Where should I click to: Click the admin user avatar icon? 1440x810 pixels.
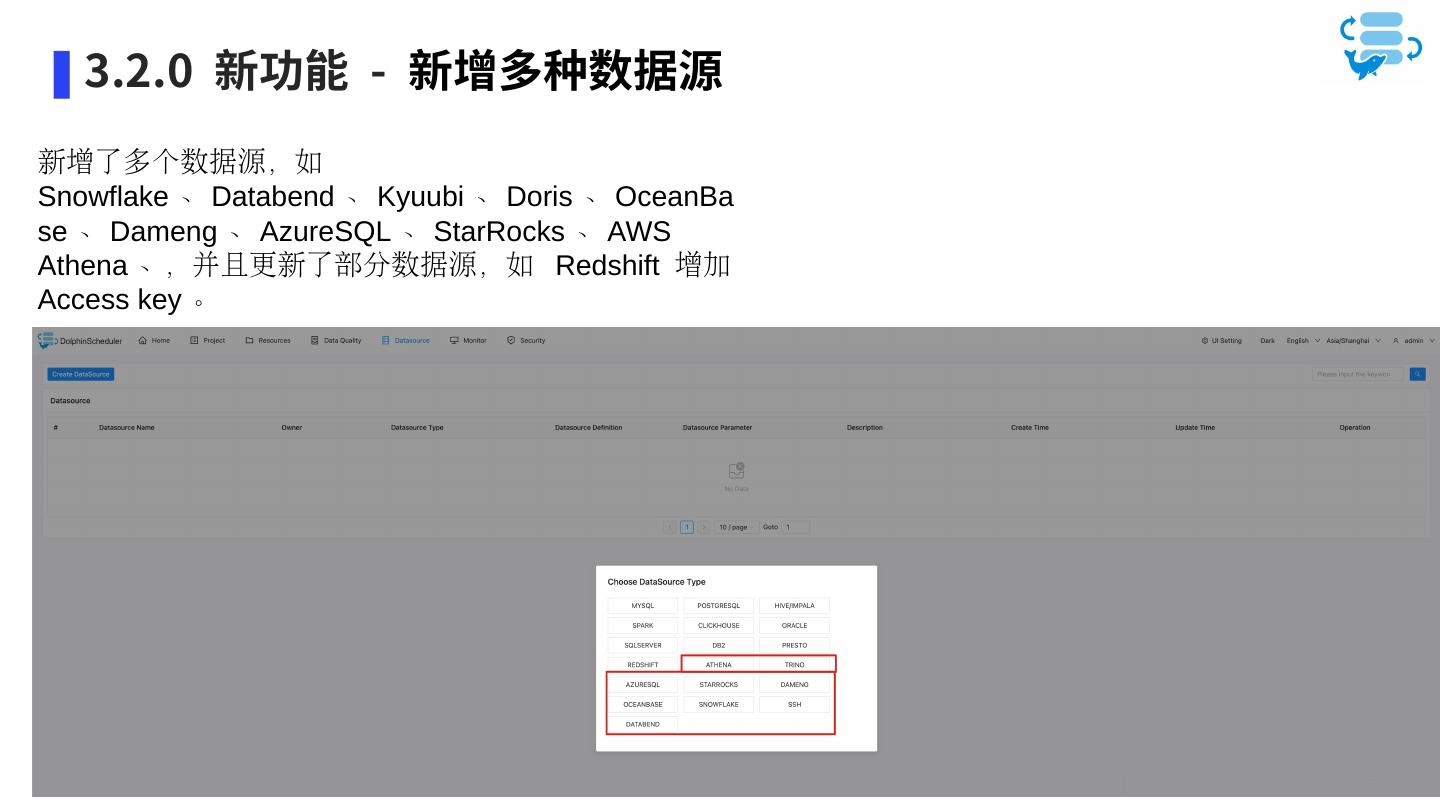pos(1396,341)
